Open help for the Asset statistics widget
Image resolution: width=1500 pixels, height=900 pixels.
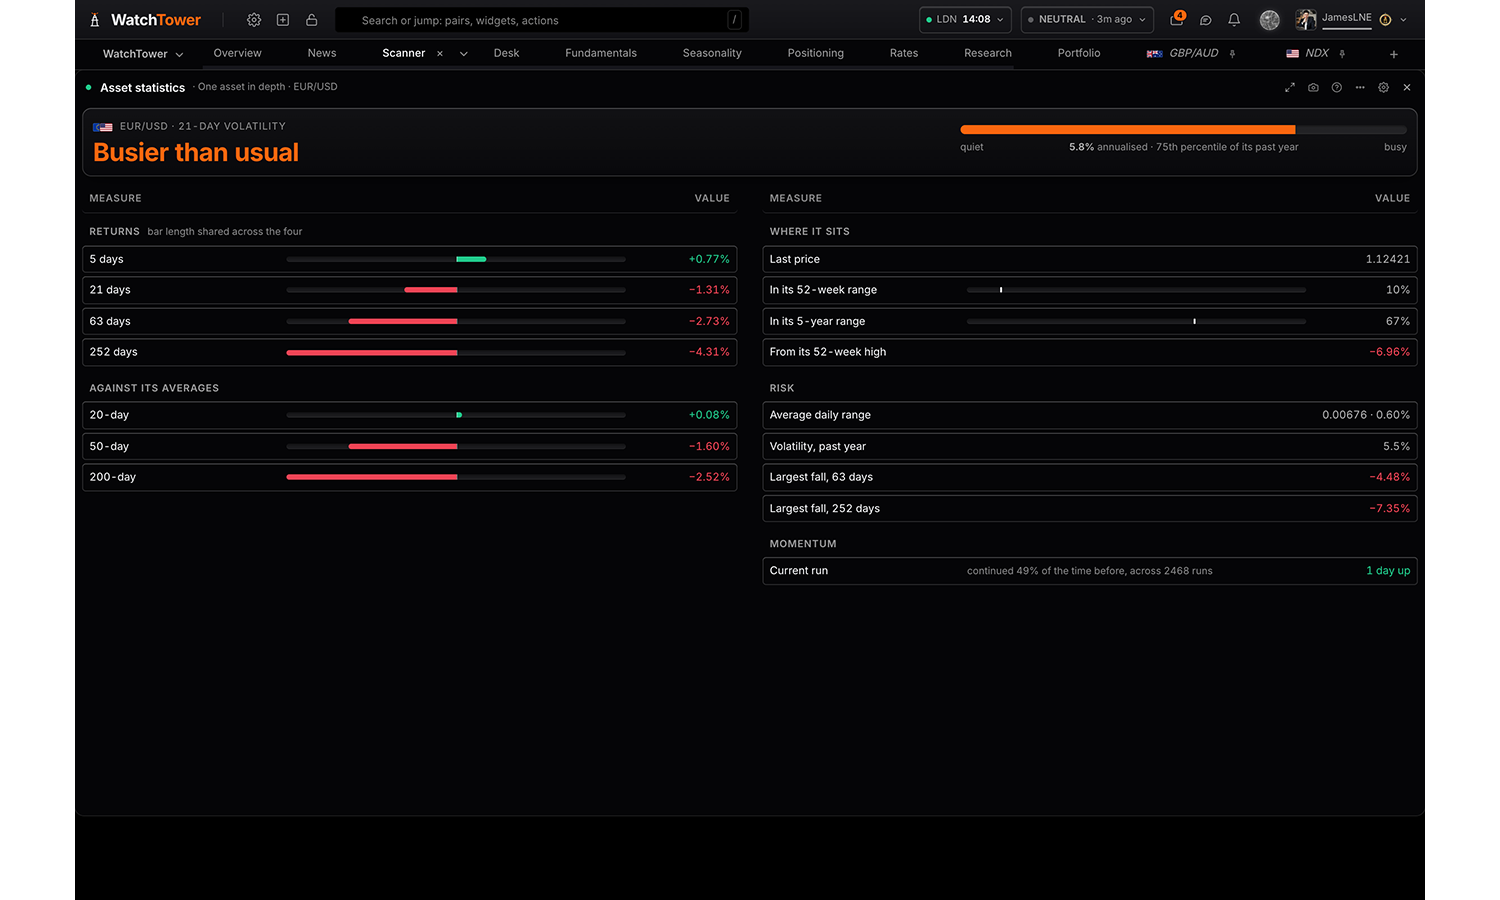(1337, 88)
